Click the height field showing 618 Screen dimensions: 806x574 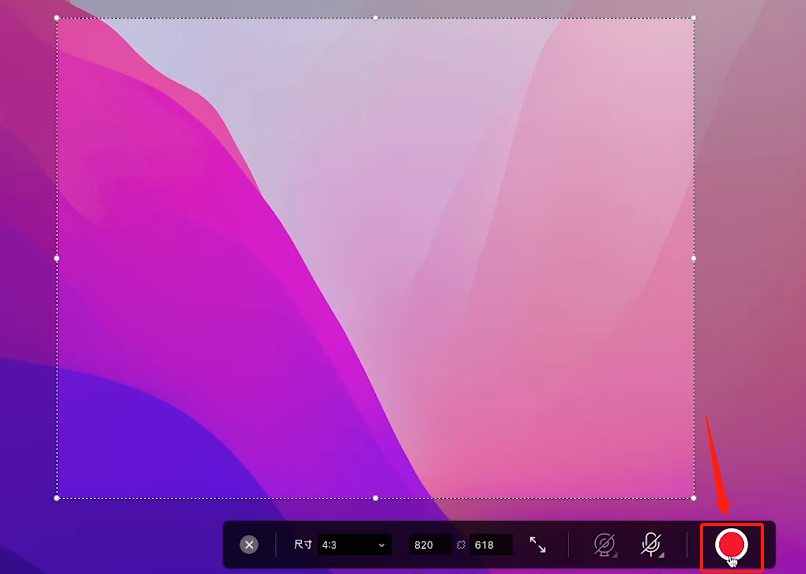pyautogui.click(x=491, y=545)
